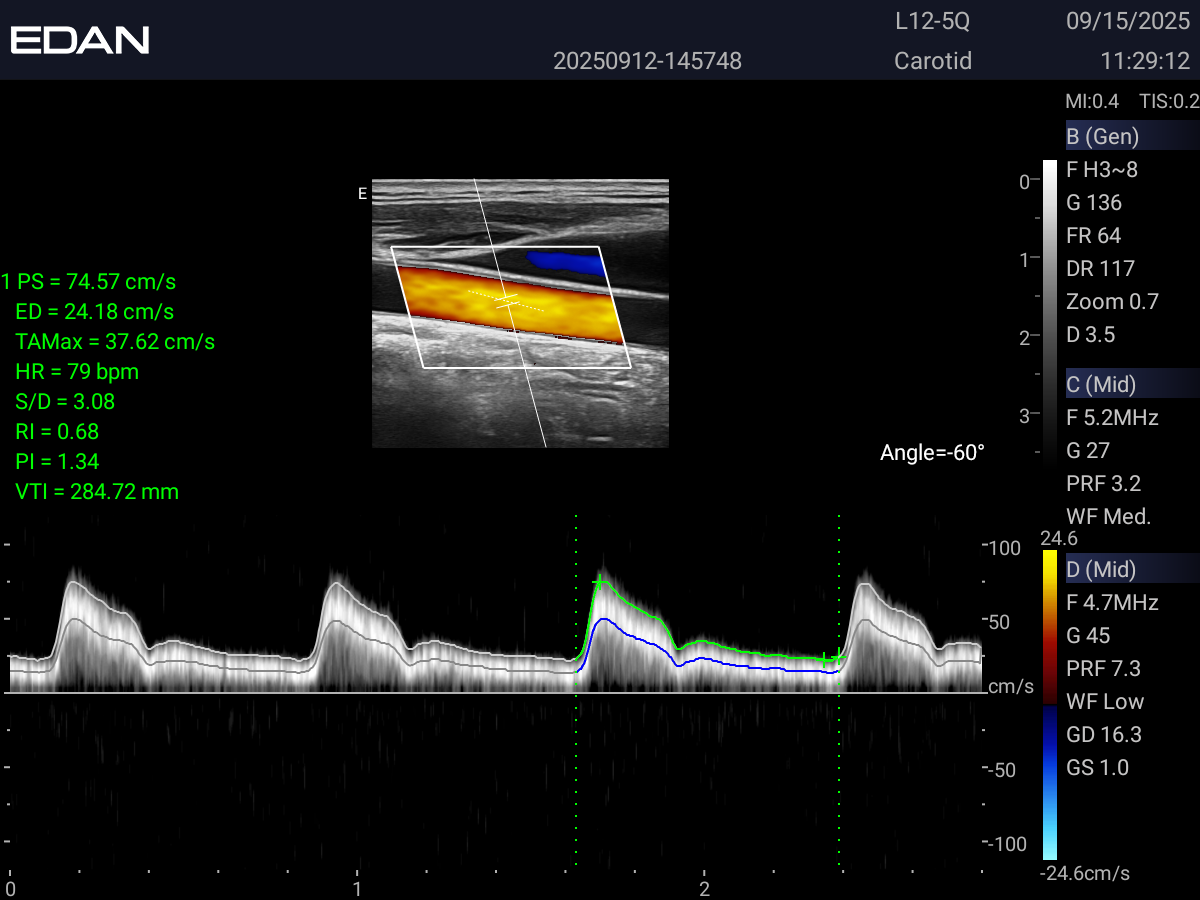Click the E orientation marker
The width and height of the screenshot is (1200, 900).
click(362, 194)
